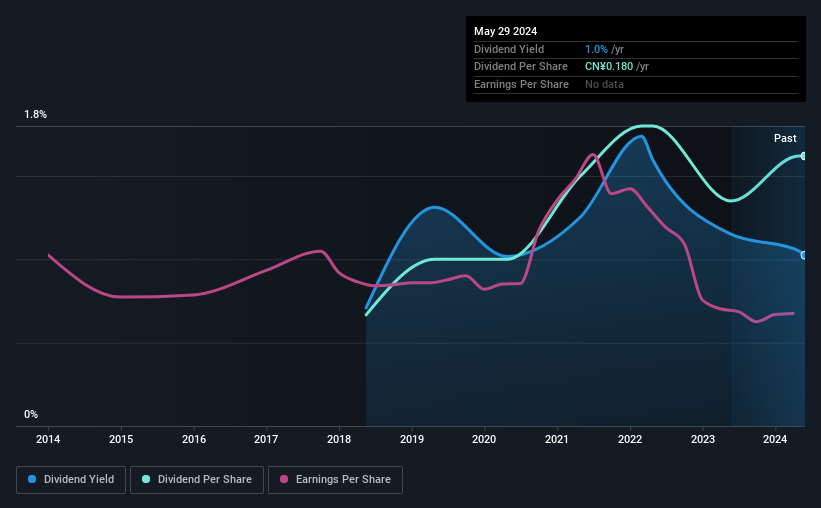Image resolution: width=821 pixels, height=508 pixels.
Task: Toggle the Dividend Yield legend button
Action: coord(71,480)
